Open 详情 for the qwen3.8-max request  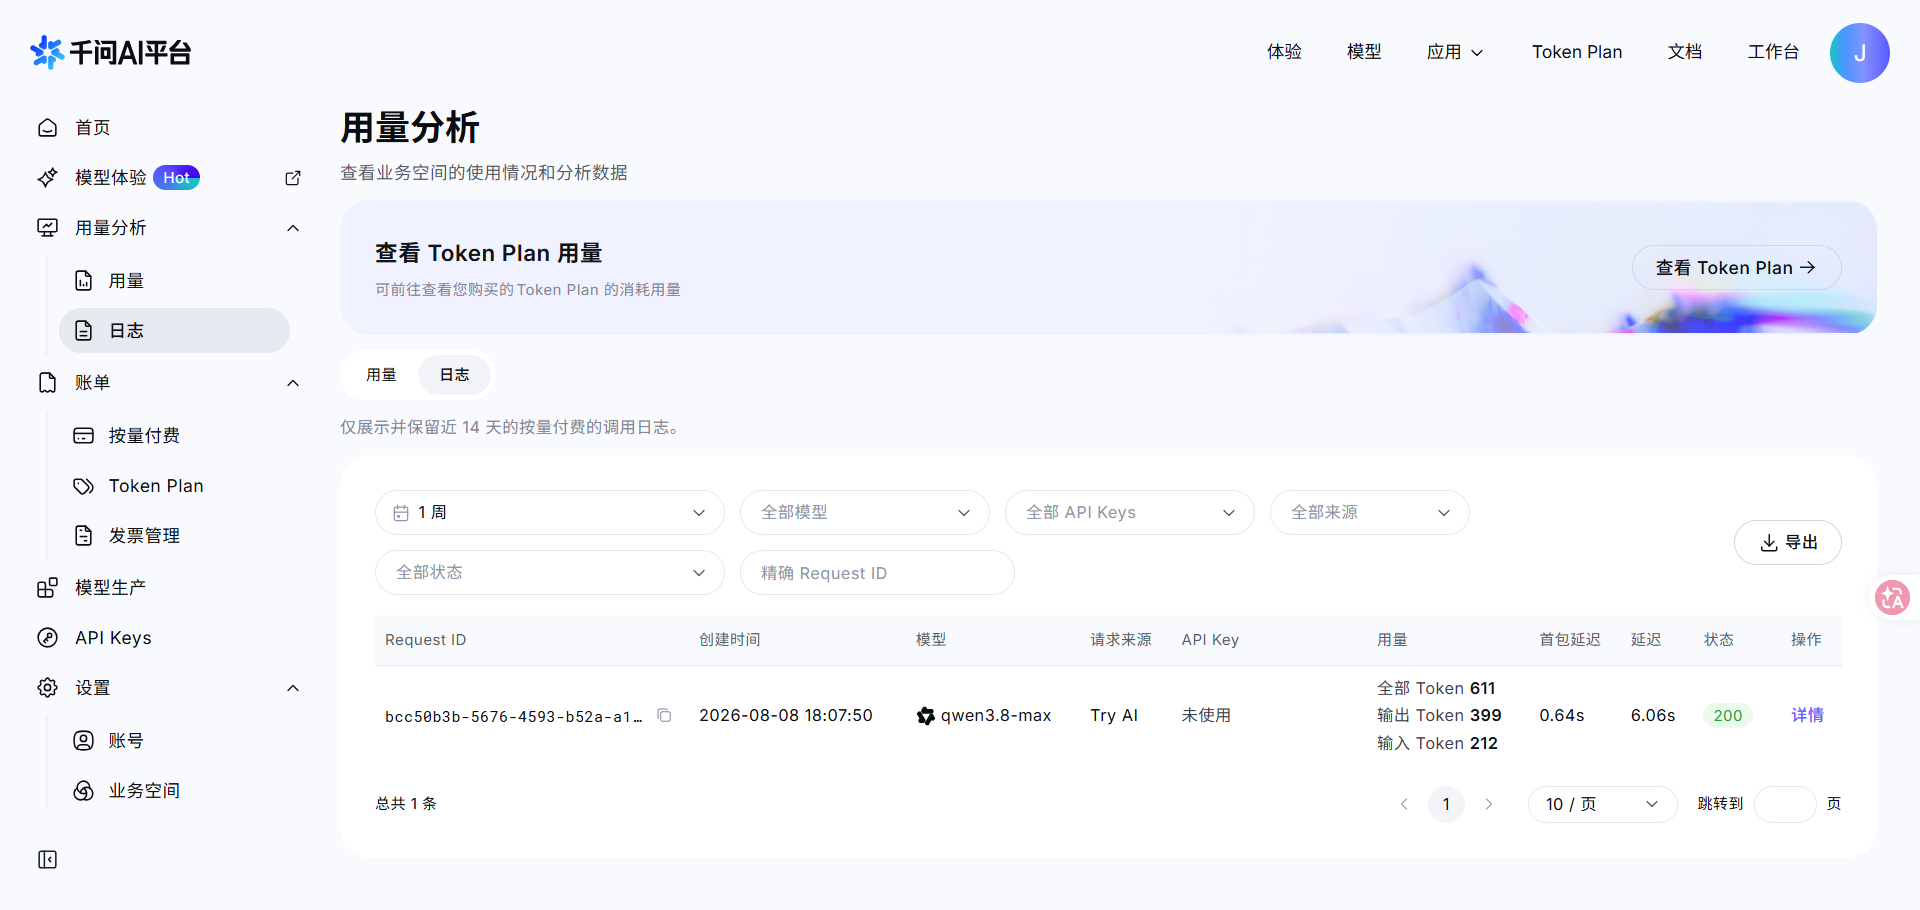(x=1807, y=715)
